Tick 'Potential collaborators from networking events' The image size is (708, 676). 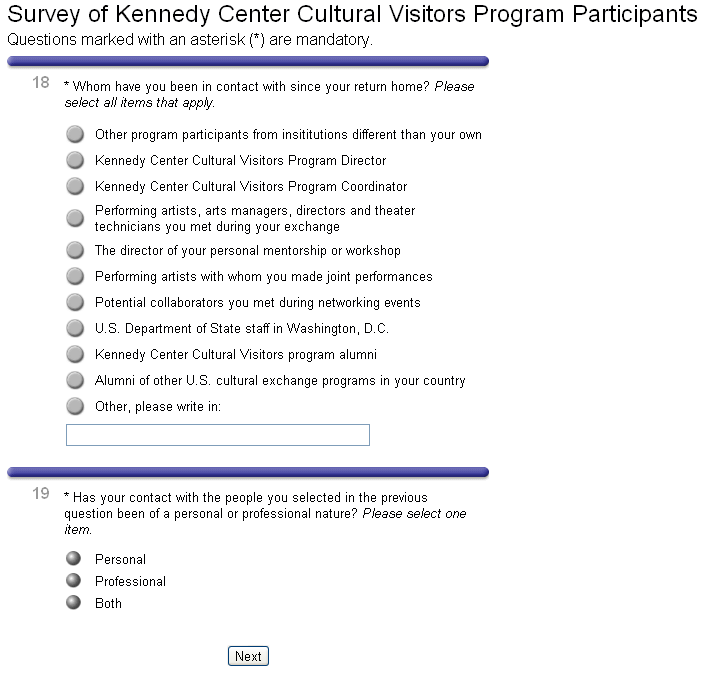(x=75, y=302)
